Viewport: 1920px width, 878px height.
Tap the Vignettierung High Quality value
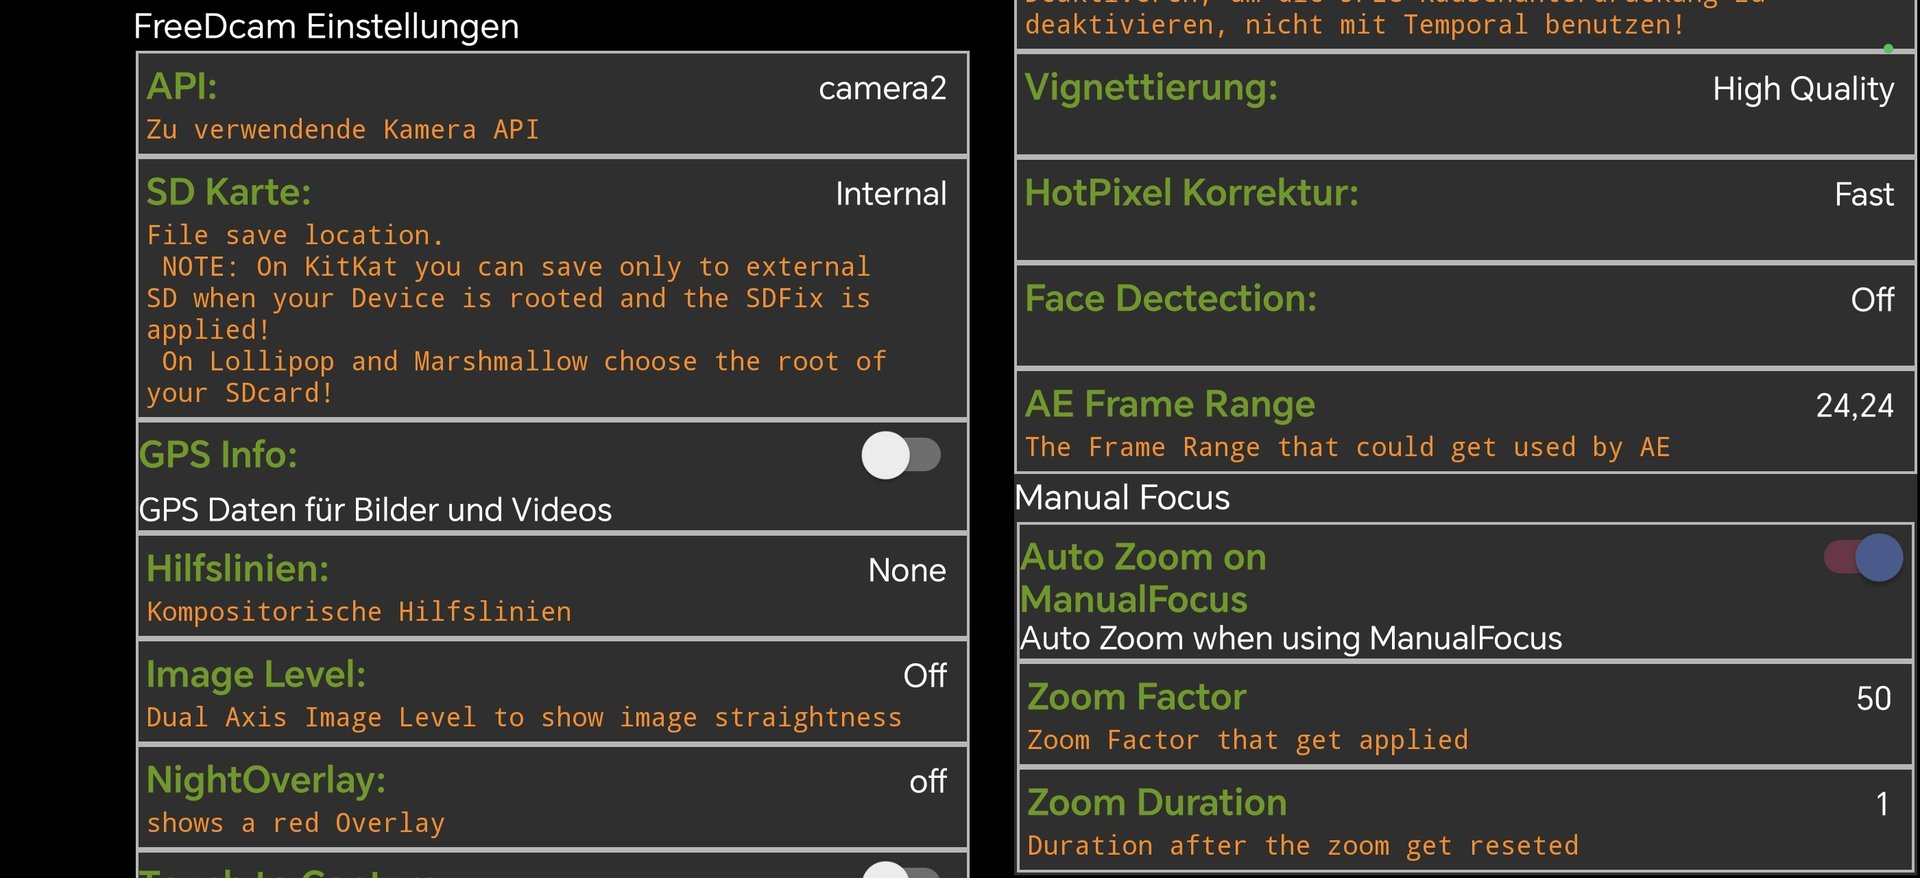tap(1802, 90)
